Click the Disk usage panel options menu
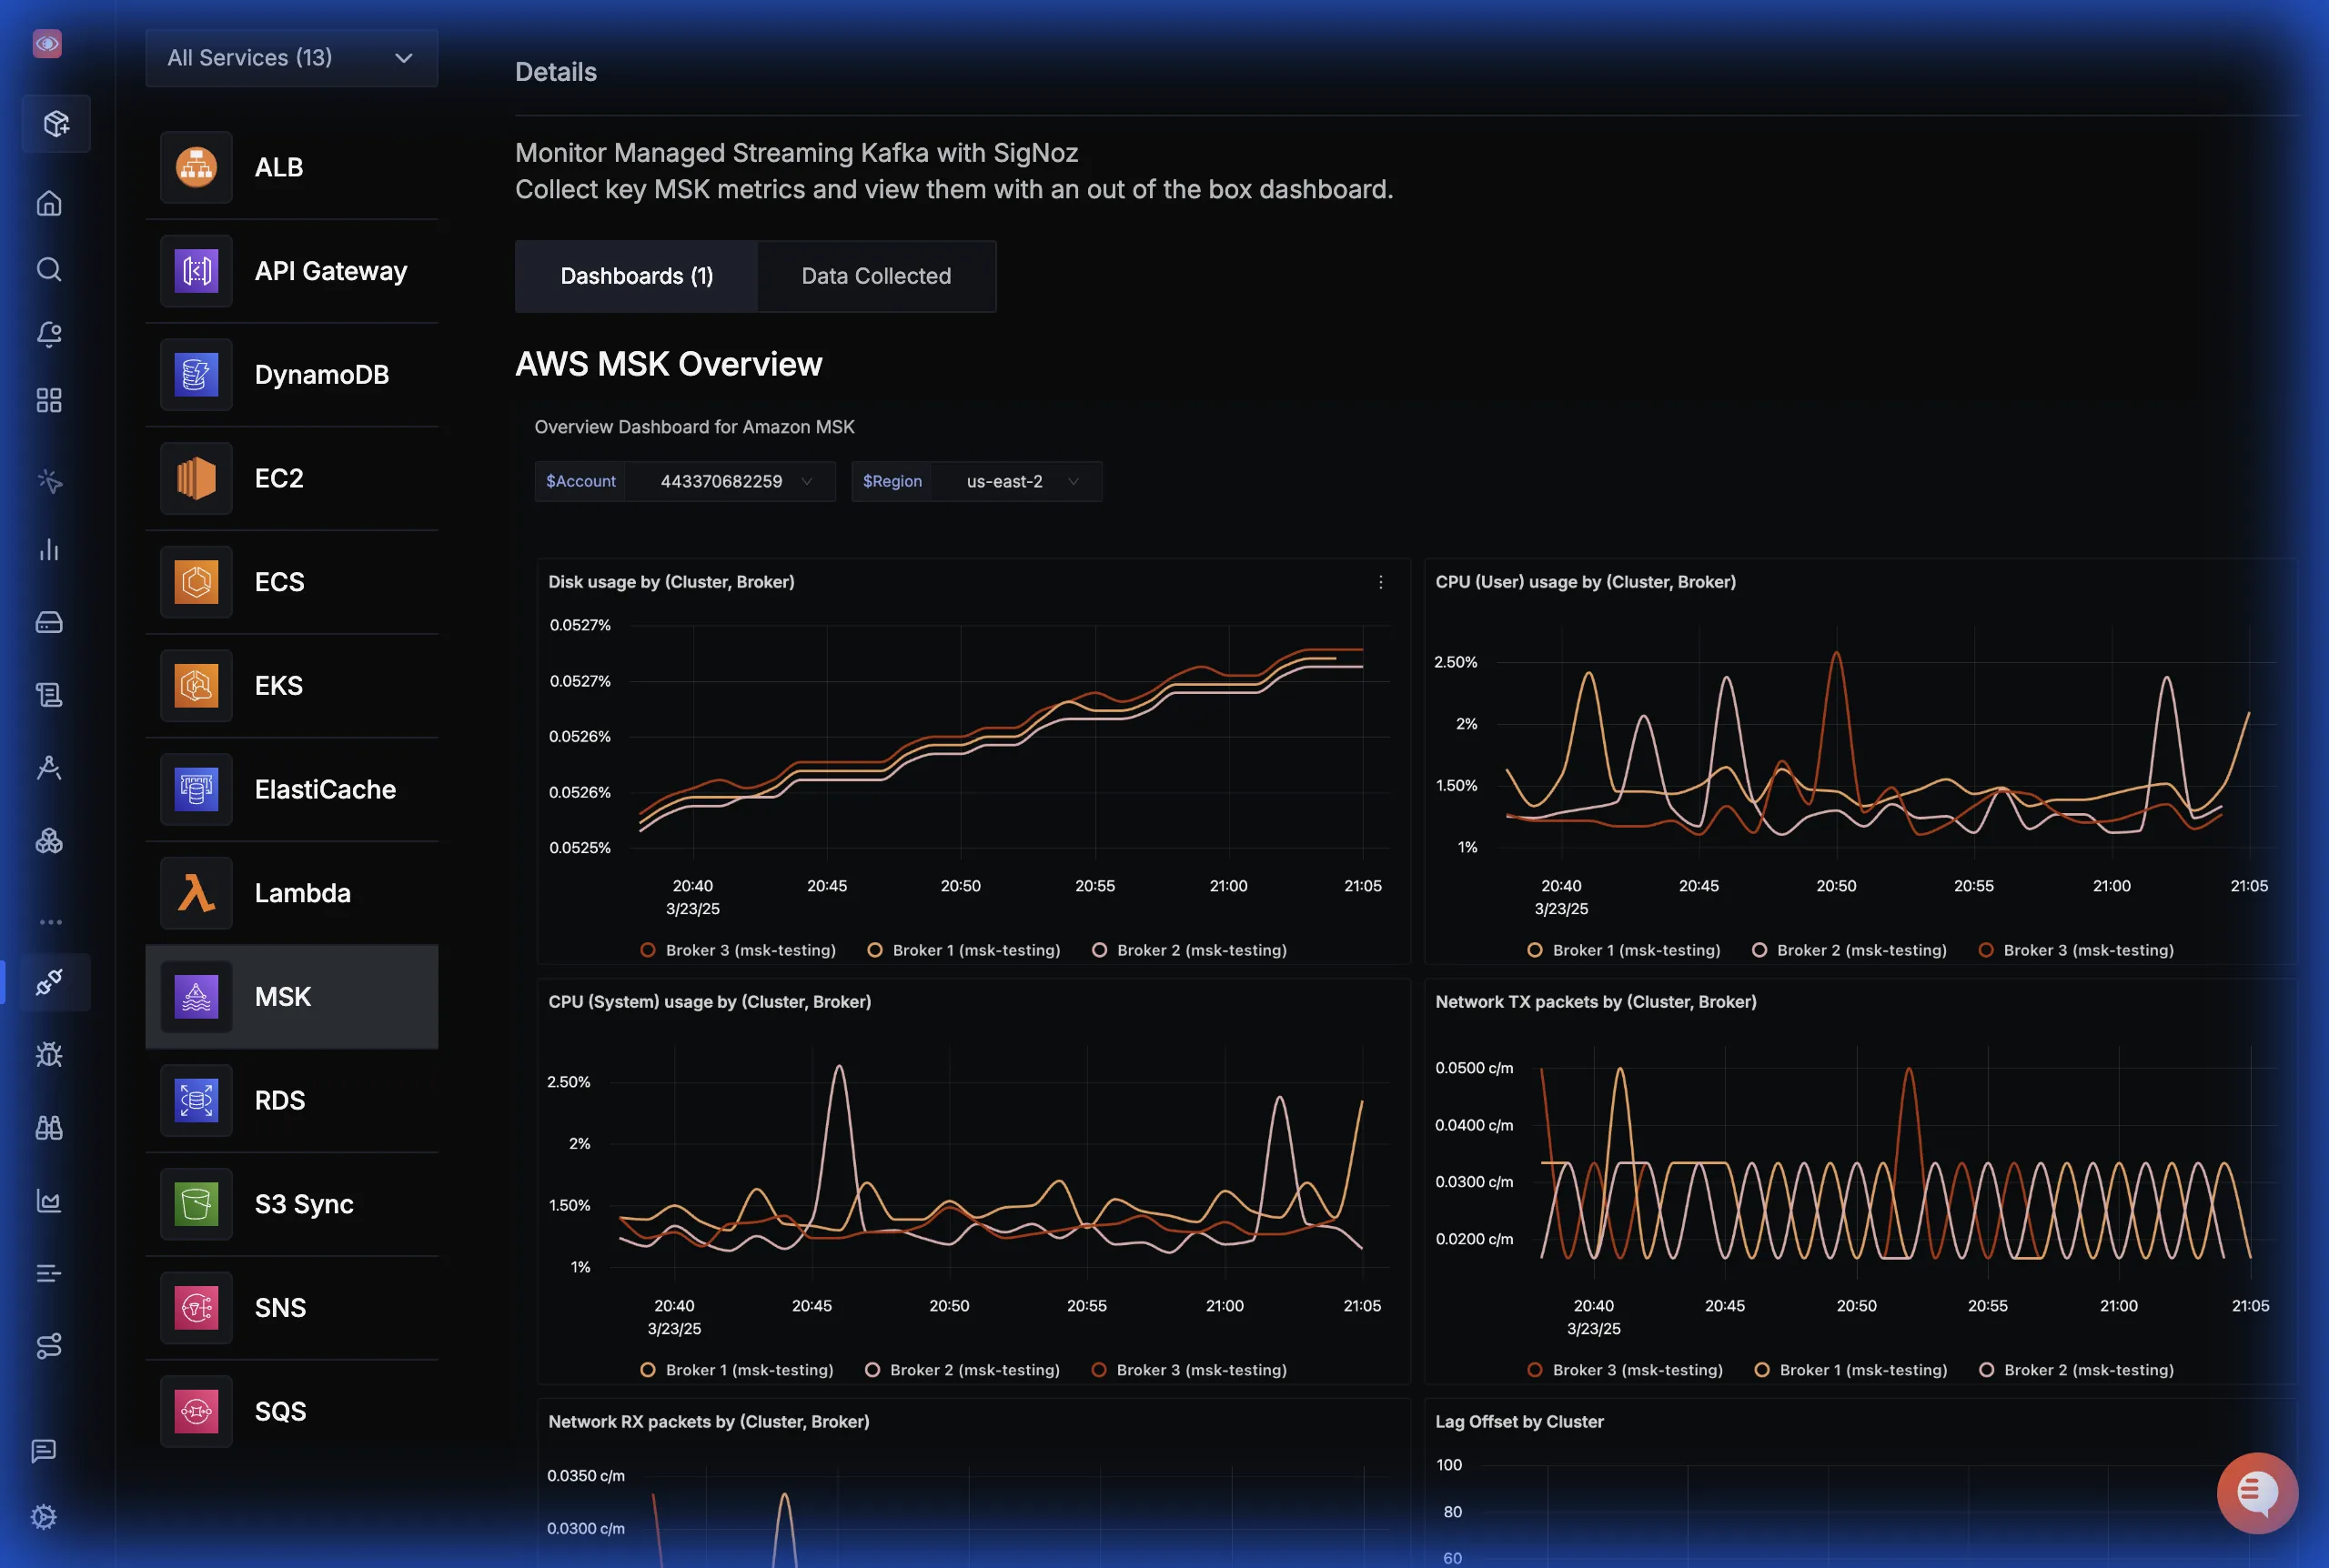 click(1381, 582)
